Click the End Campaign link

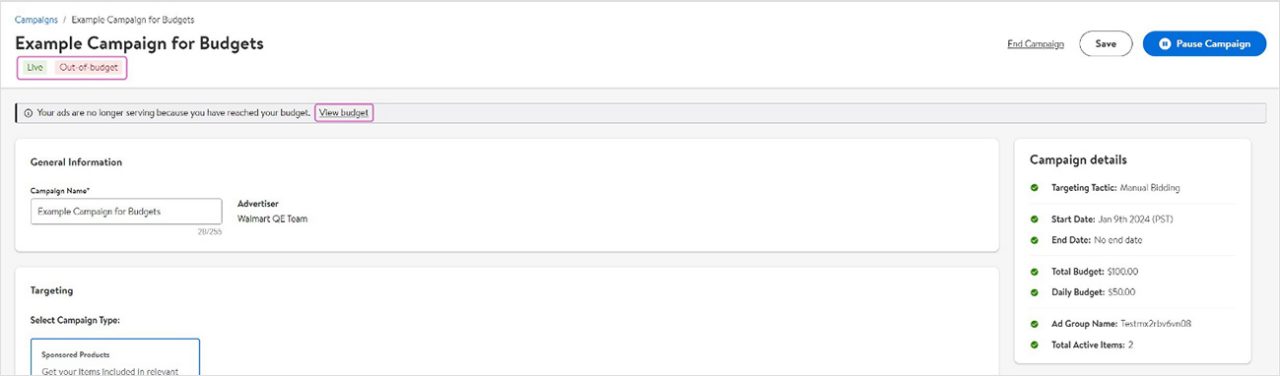[x=1035, y=44]
